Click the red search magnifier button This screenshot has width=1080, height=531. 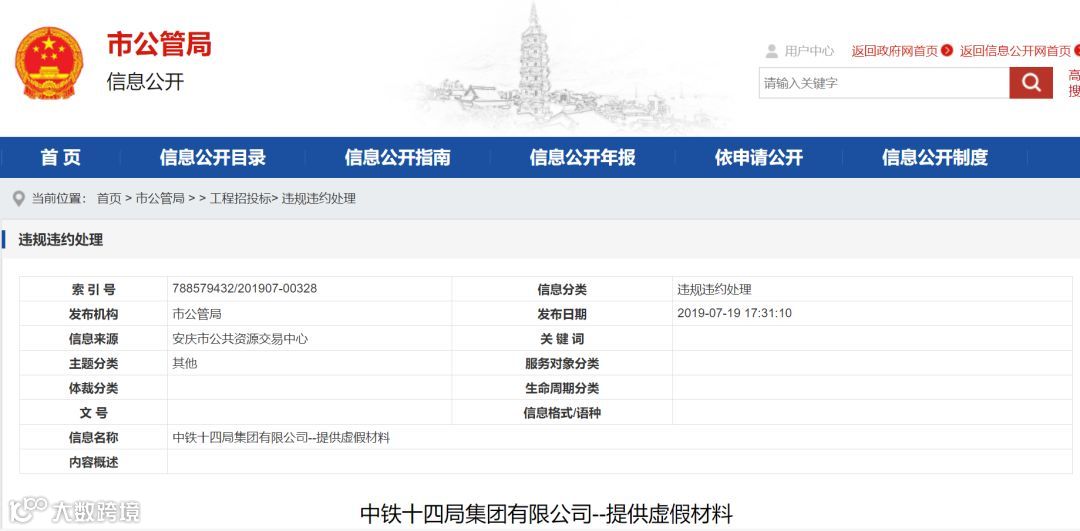(x=1030, y=83)
